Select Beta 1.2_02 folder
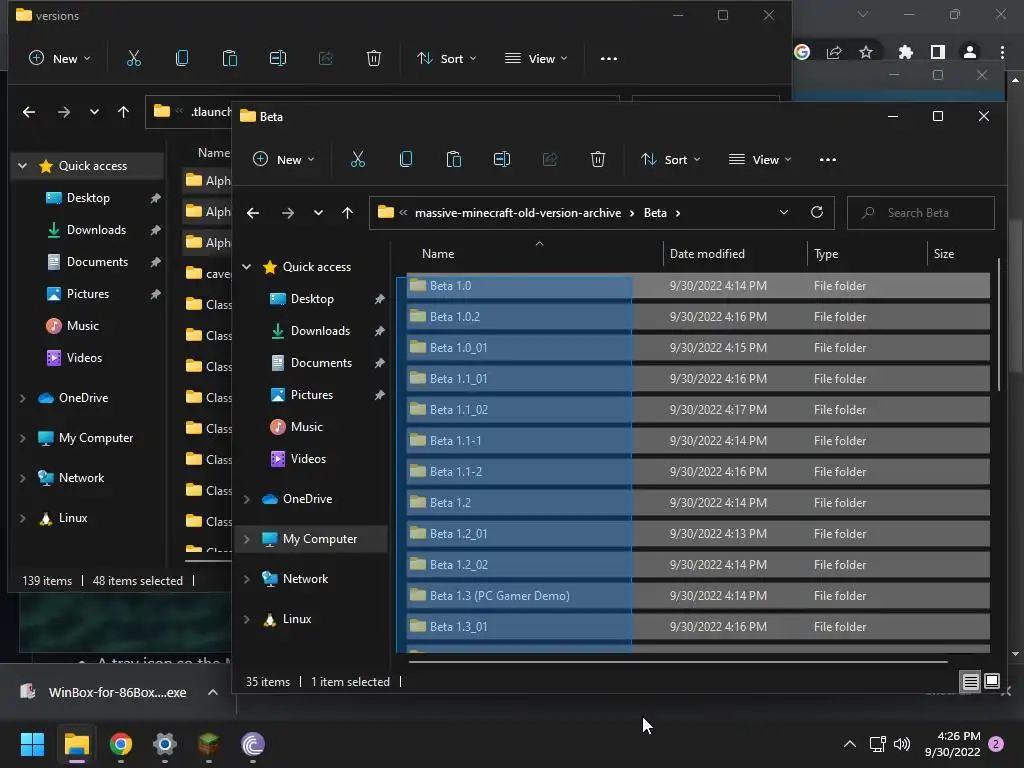The height and width of the screenshot is (768, 1024). pos(697,564)
